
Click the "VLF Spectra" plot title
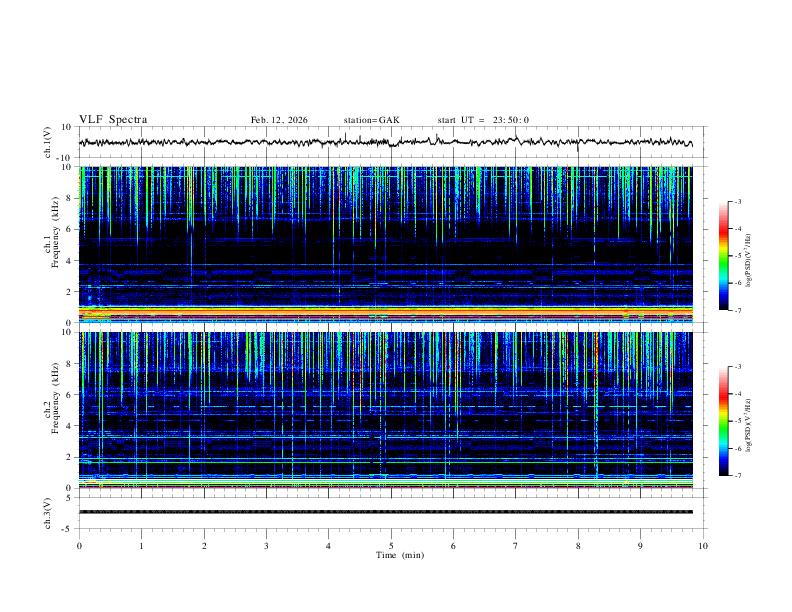point(113,120)
